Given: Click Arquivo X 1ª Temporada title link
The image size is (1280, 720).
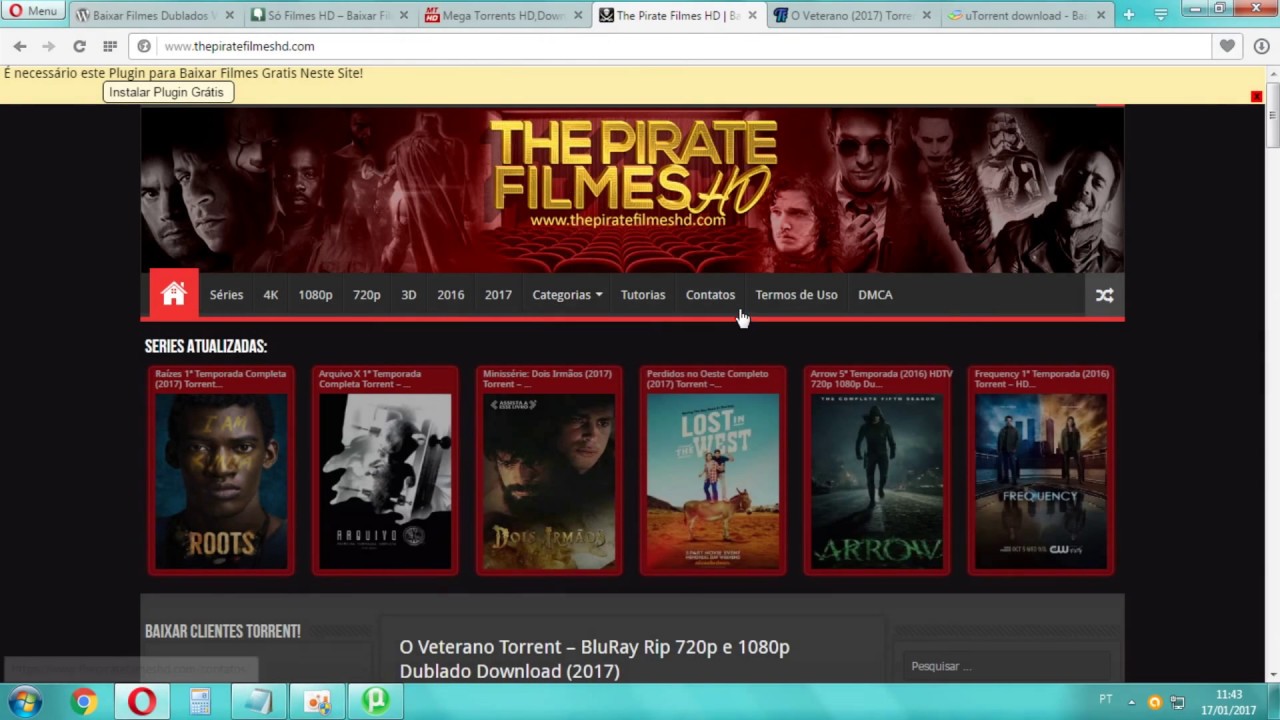Looking at the screenshot, I should click(x=370, y=379).
